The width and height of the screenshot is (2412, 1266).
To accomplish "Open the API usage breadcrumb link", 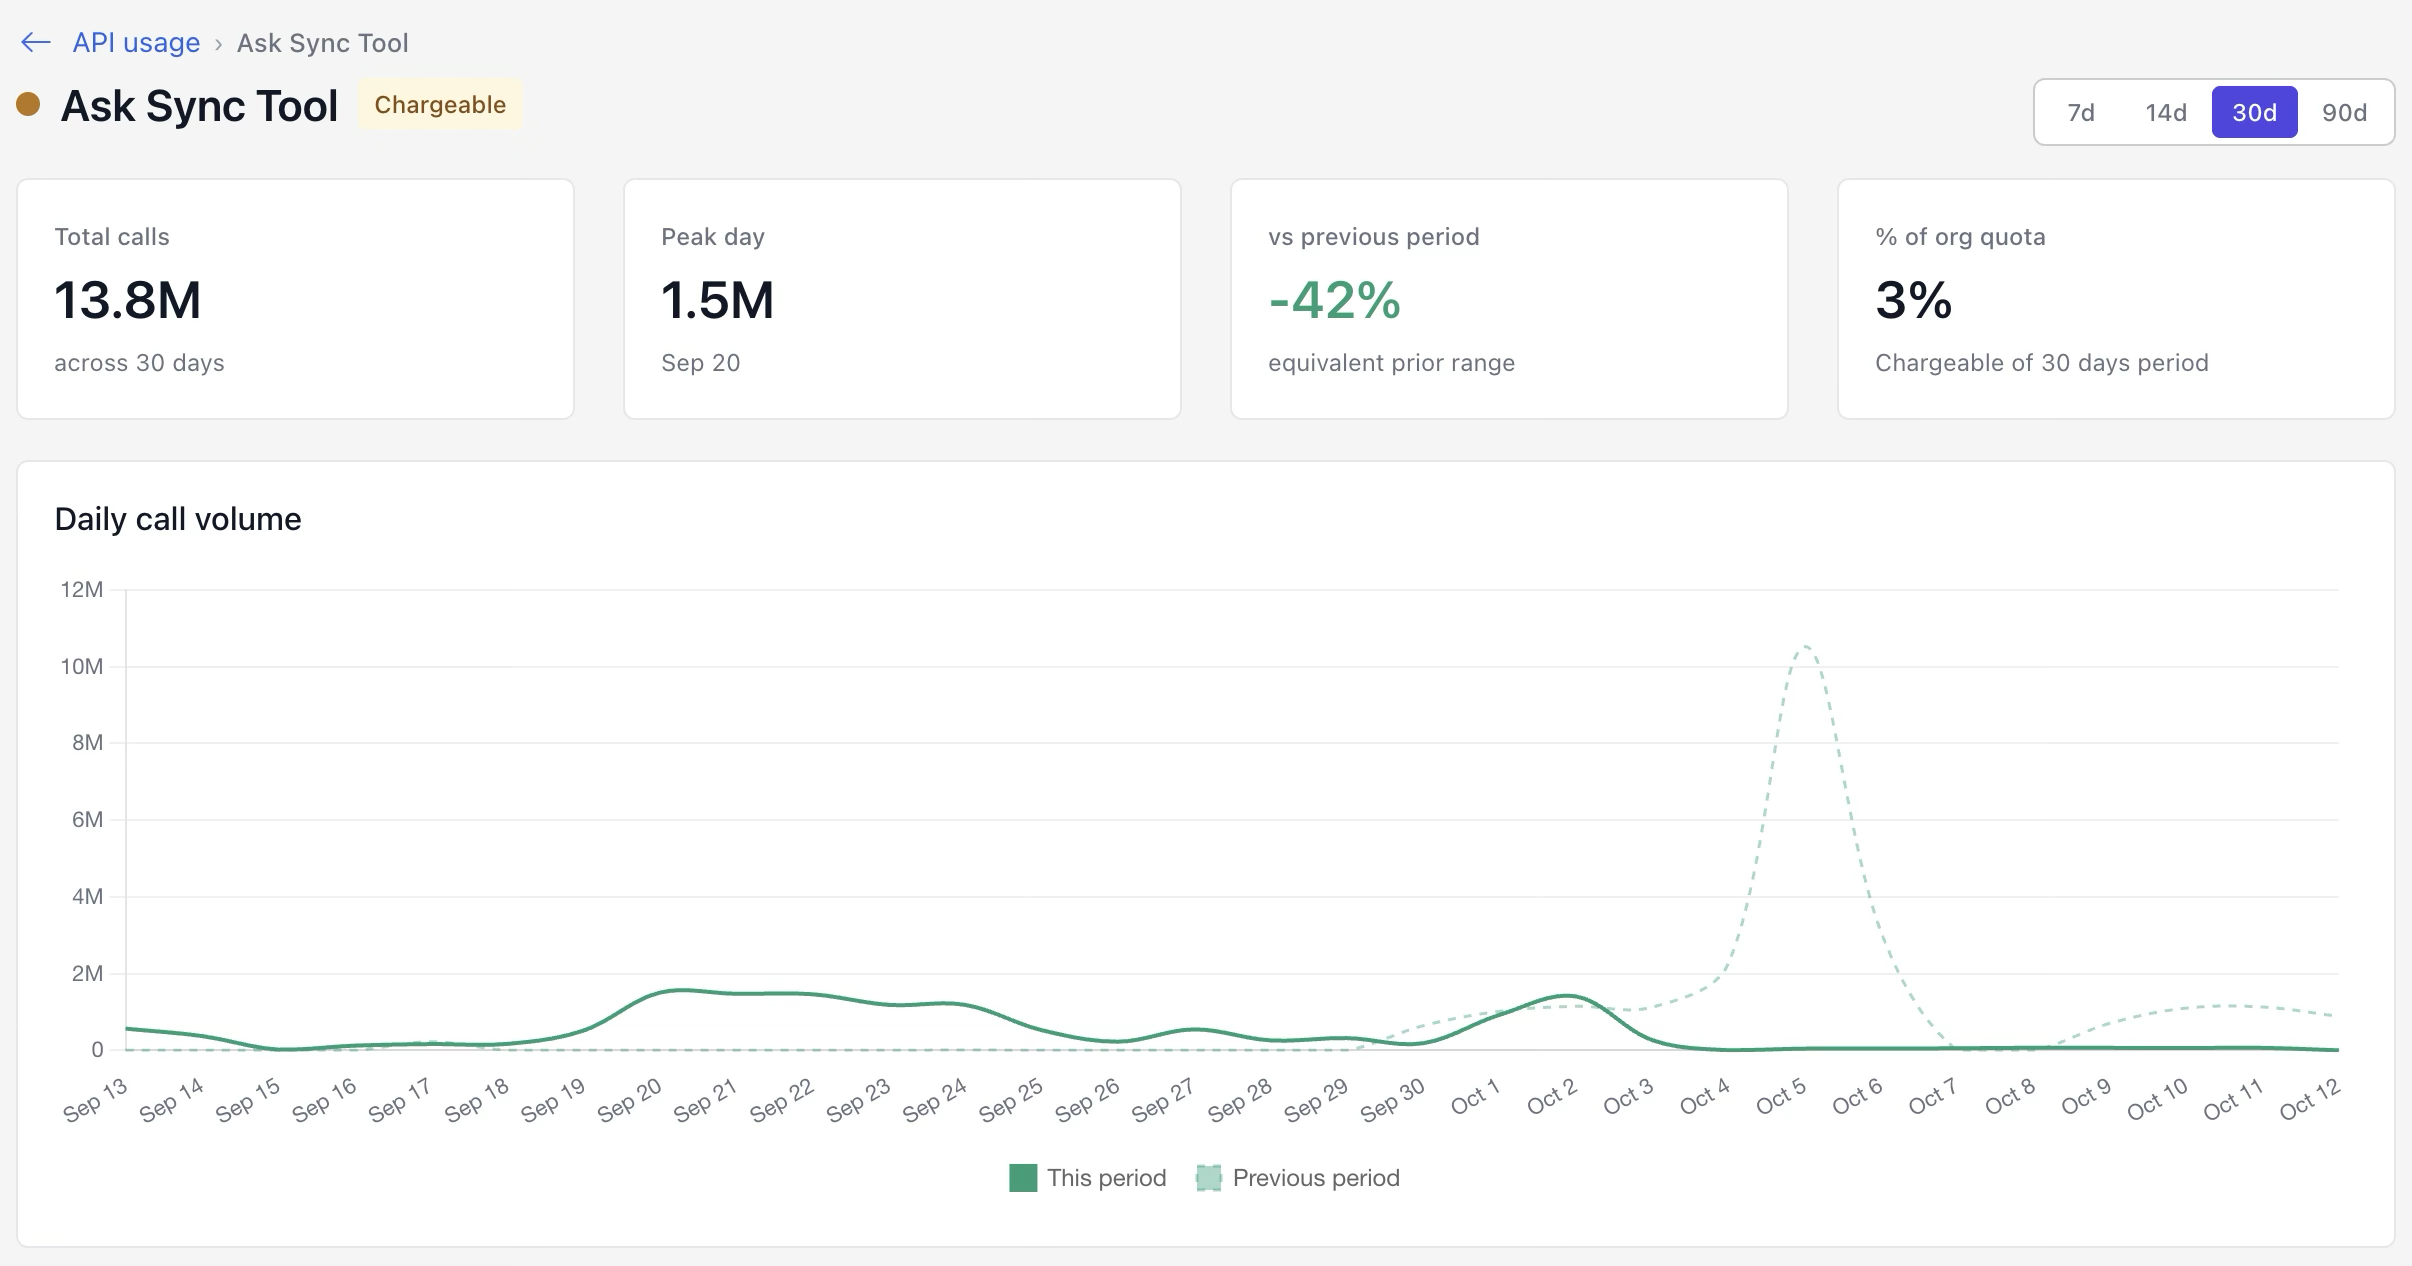I will click(136, 42).
